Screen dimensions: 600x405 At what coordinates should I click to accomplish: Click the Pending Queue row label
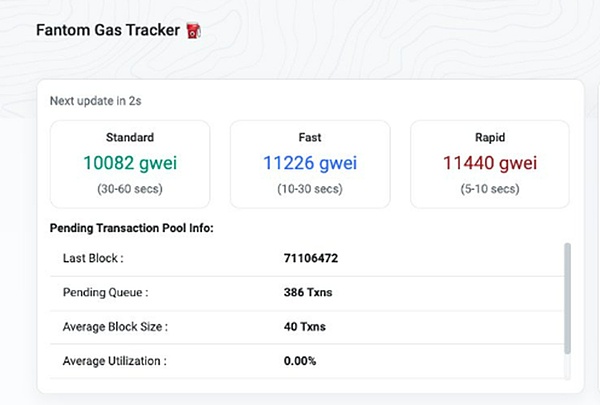tap(104, 292)
